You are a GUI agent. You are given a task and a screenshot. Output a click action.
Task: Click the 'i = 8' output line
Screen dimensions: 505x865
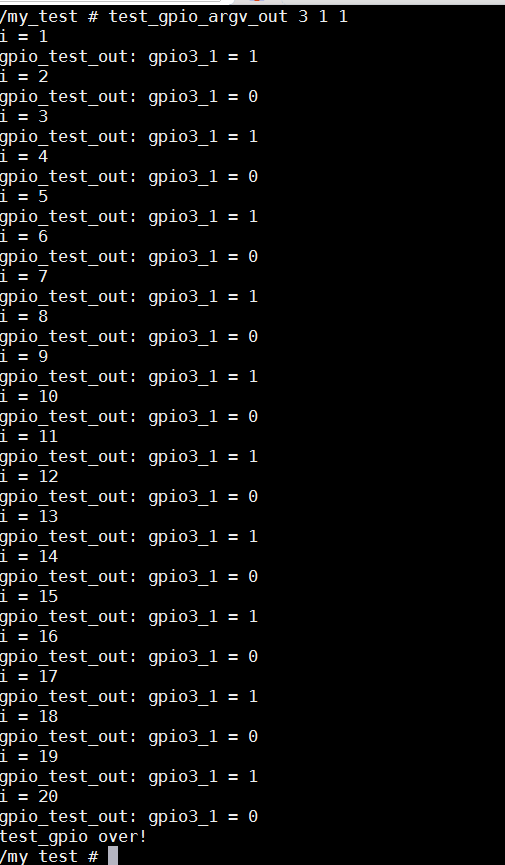pyautogui.click(x=24, y=316)
